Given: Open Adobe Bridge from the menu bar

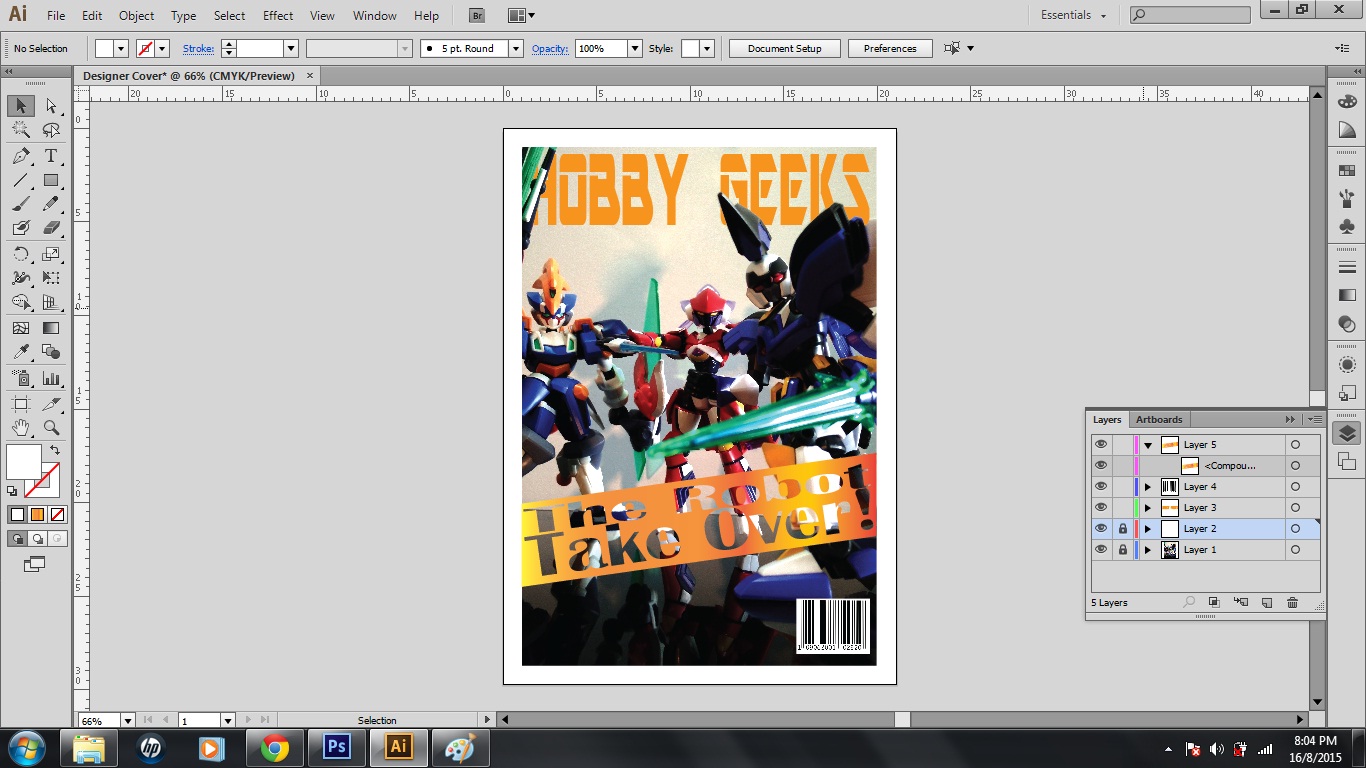Looking at the screenshot, I should click(477, 15).
